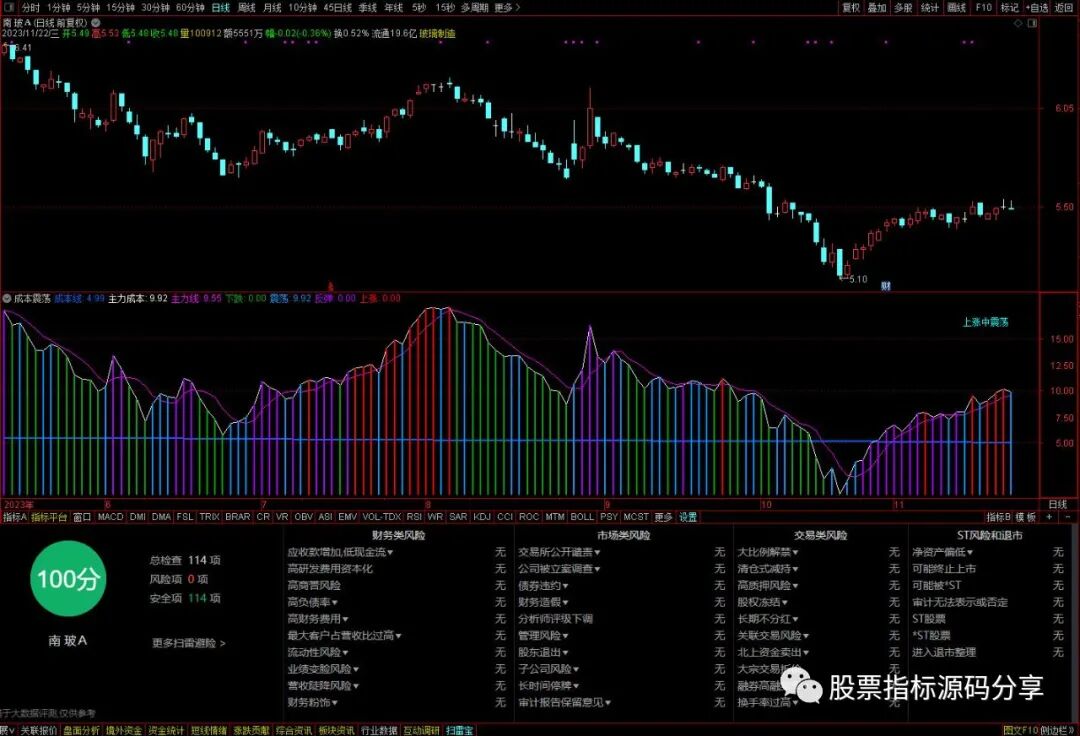Expand 更多 periods chevron in top bar
The width and height of the screenshot is (1080, 736).
tap(507, 8)
